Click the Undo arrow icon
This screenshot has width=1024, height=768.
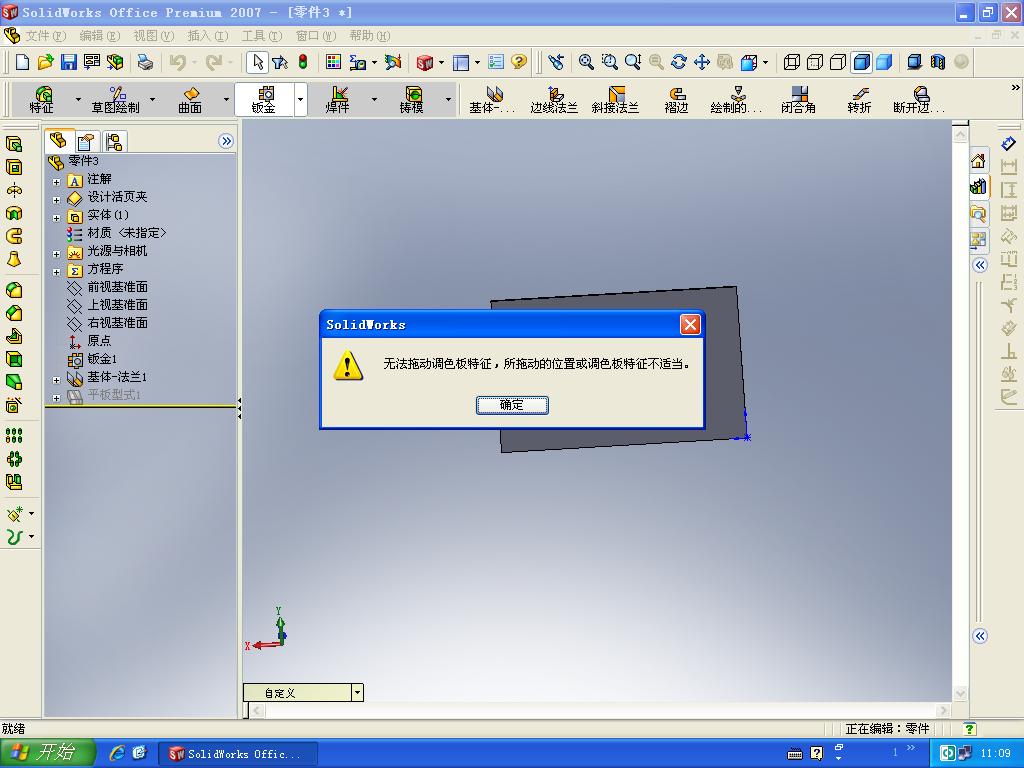coord(177,62)
